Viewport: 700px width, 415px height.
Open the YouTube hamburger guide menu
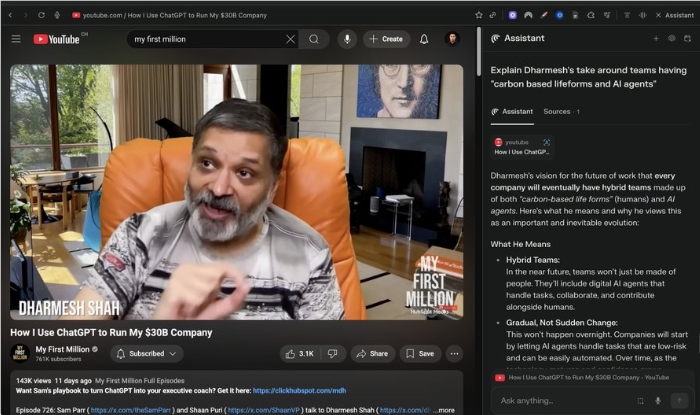pos(16,39)
